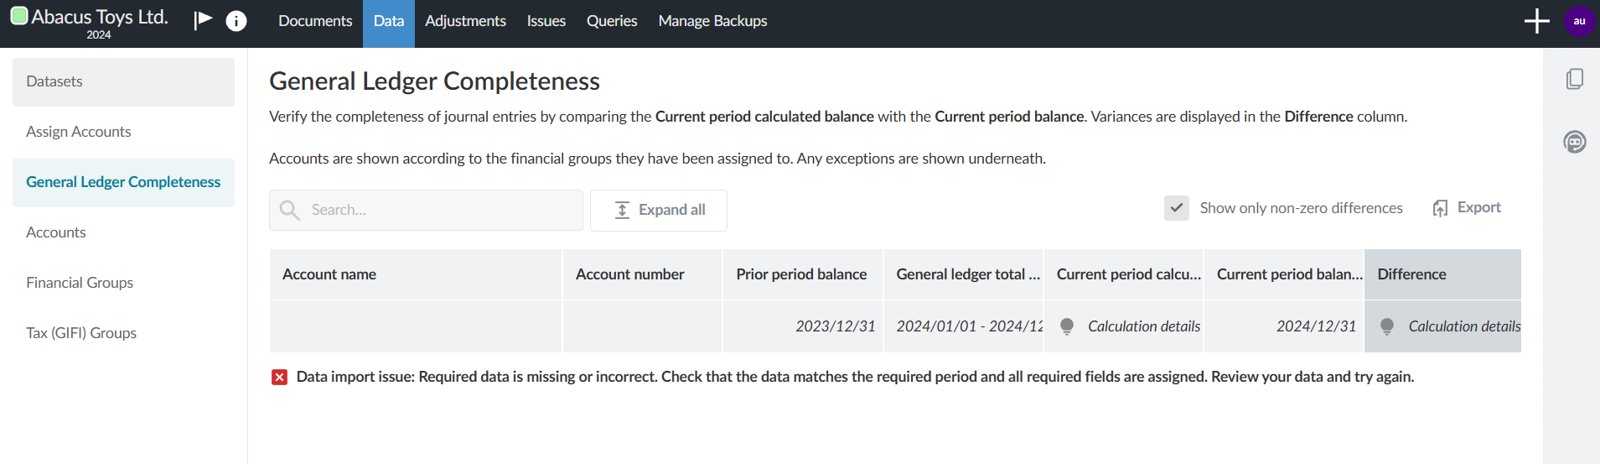Open the chat assistant icon in right sidebar
1600x464 pixels.
click(1574, 142)
